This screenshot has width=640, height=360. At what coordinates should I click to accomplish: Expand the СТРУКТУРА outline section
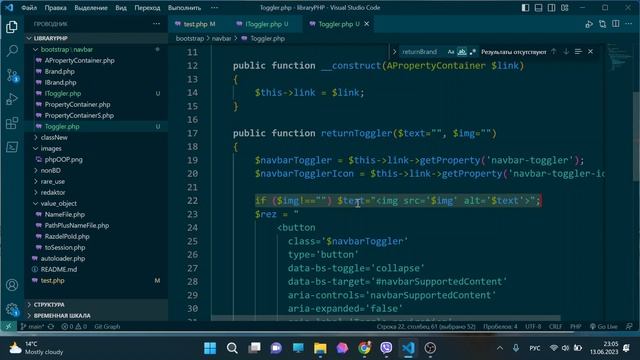click(x=96, y=305)
